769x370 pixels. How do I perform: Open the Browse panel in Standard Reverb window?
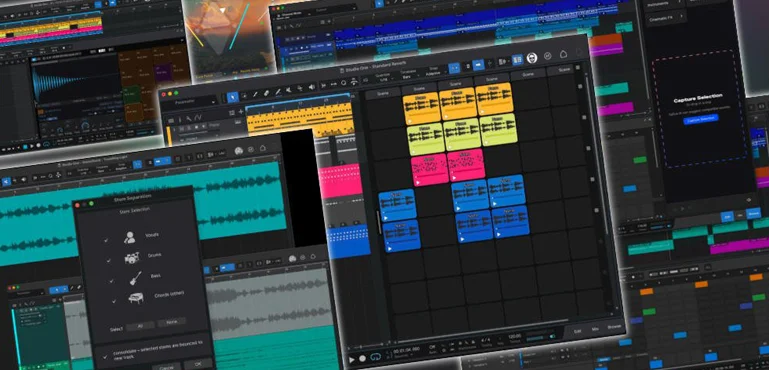(614, 326)
